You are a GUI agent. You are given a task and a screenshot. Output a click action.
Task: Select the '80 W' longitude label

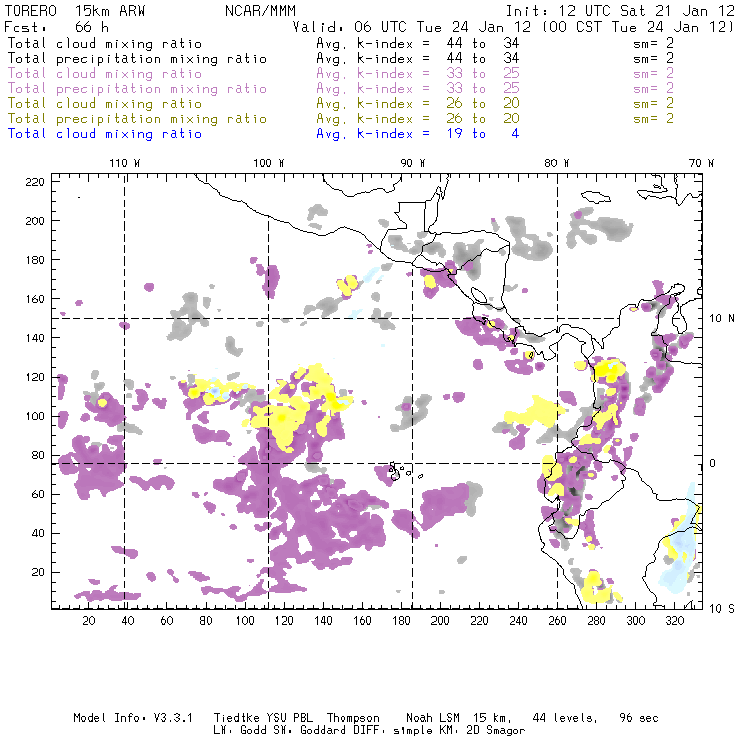click(x=556, y=163)
